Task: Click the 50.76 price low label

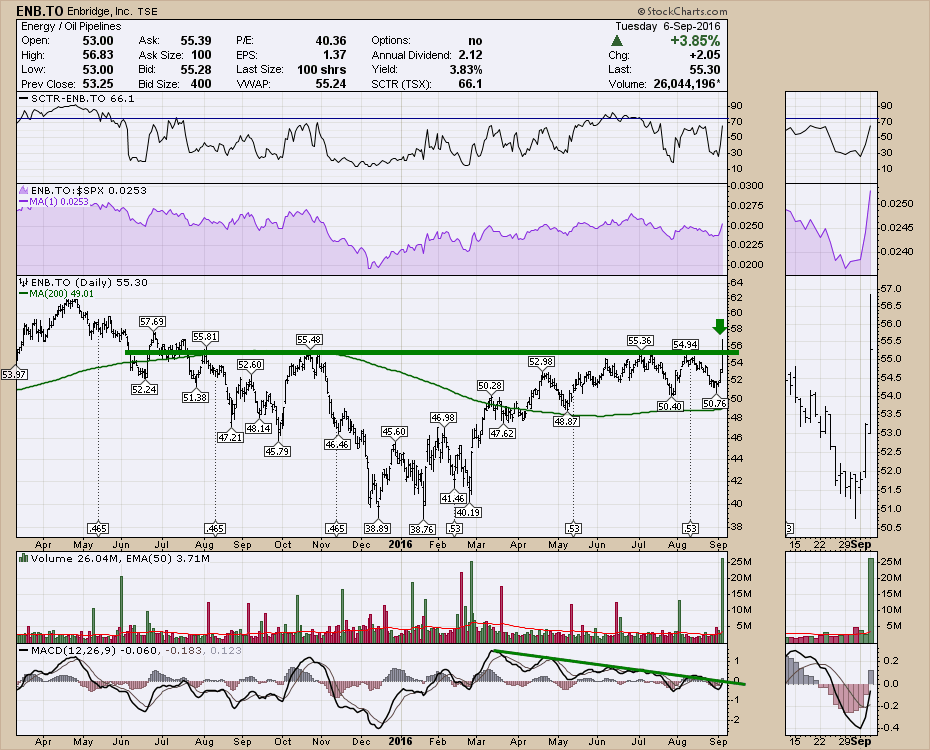Action: coord(715,403)
